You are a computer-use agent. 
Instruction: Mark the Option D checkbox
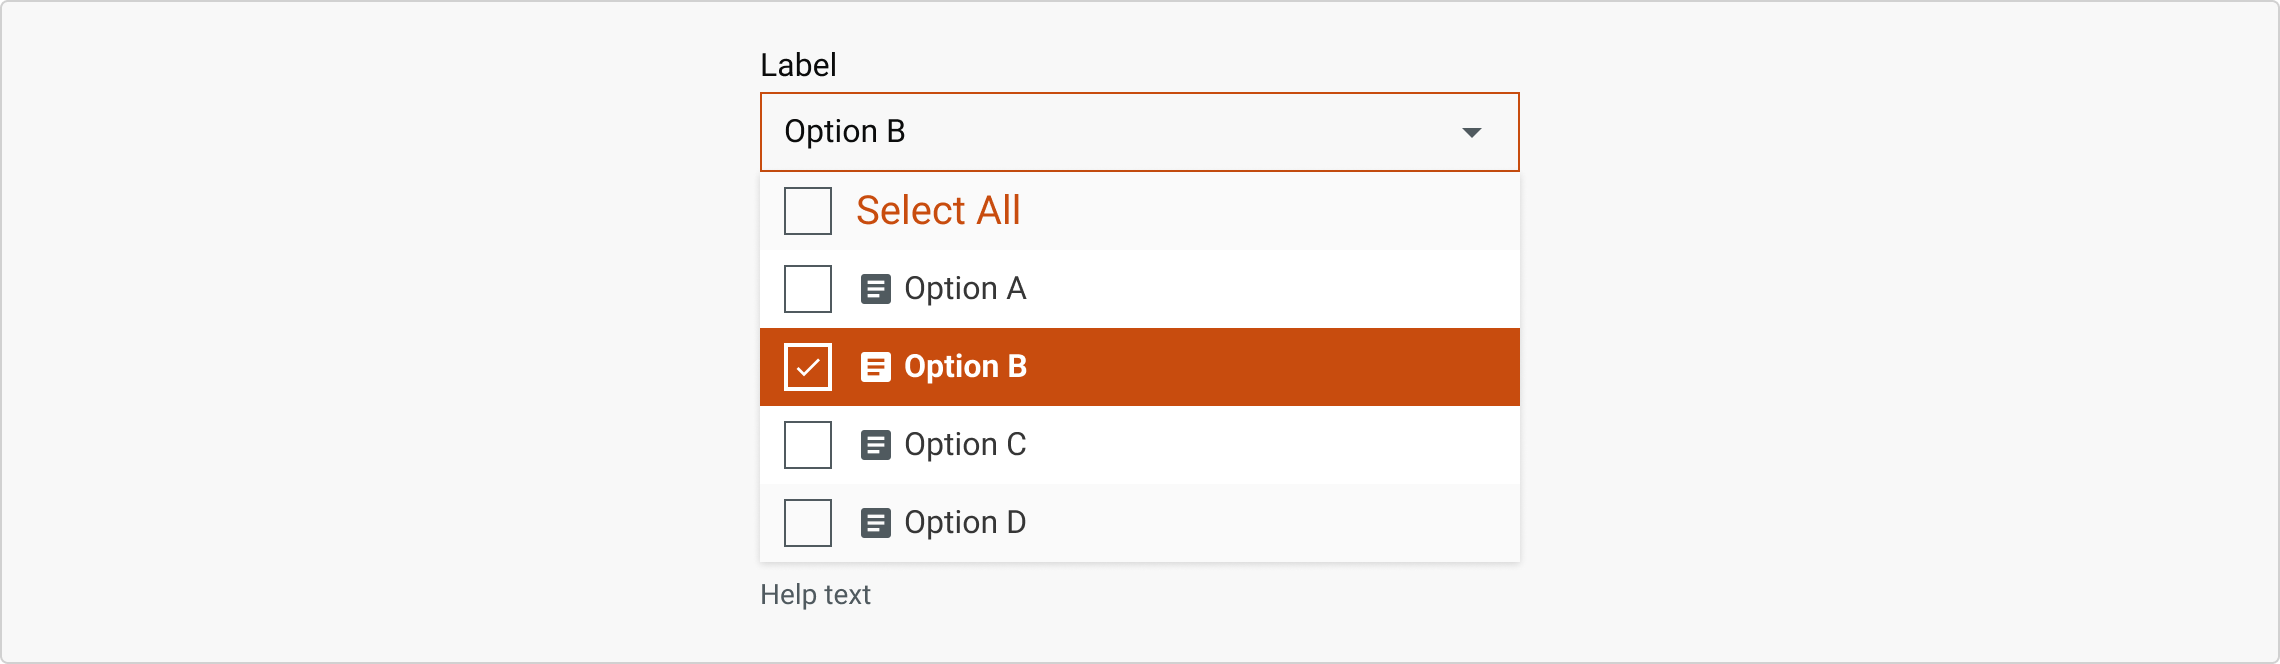pyautogui.click(x=808, y=523)
